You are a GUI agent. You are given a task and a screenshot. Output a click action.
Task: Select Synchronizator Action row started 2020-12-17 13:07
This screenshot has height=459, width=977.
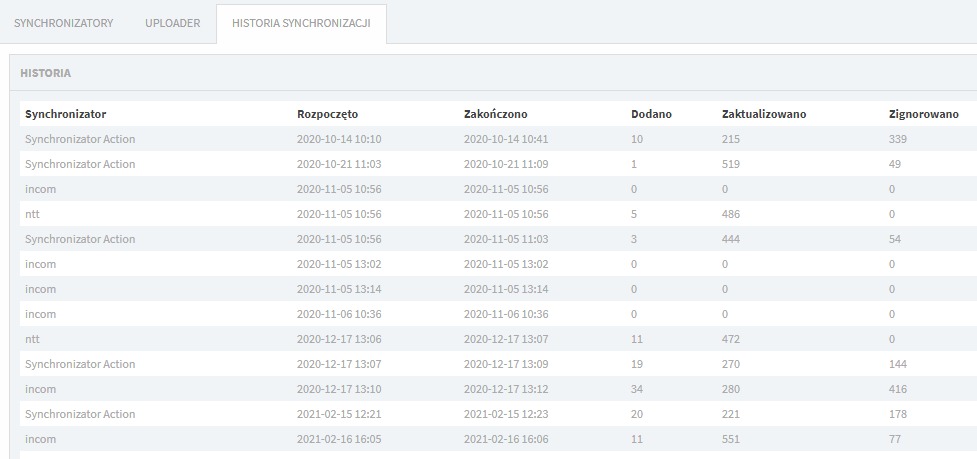tap(498, 364)
